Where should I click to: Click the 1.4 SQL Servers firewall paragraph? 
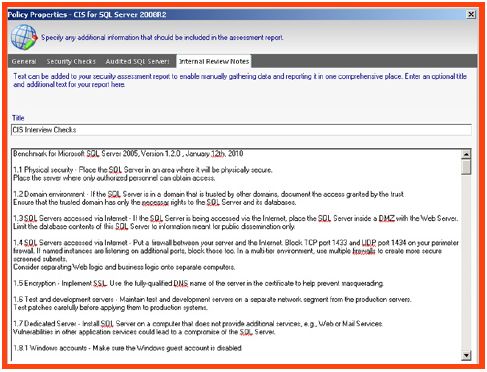236,251
